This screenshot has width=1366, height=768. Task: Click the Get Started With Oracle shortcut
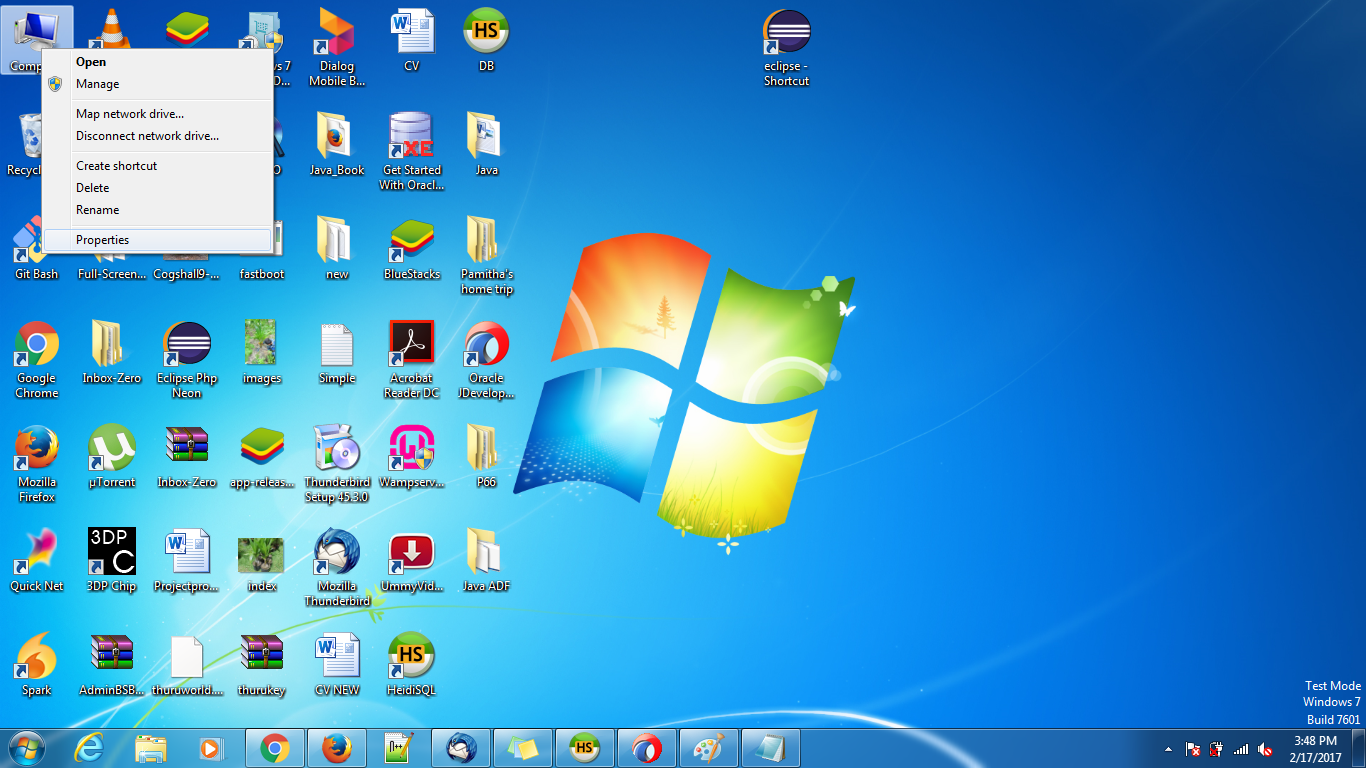point(412,151)
